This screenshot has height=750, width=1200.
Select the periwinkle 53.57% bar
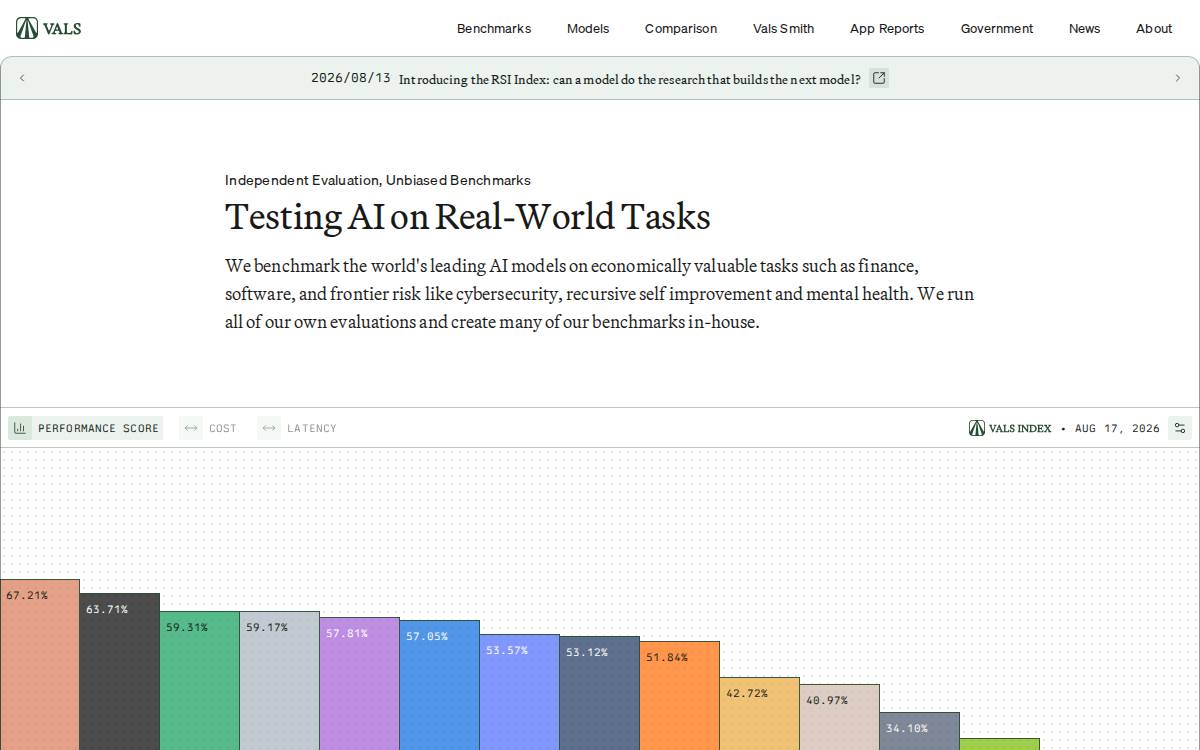tap(520, 692)
